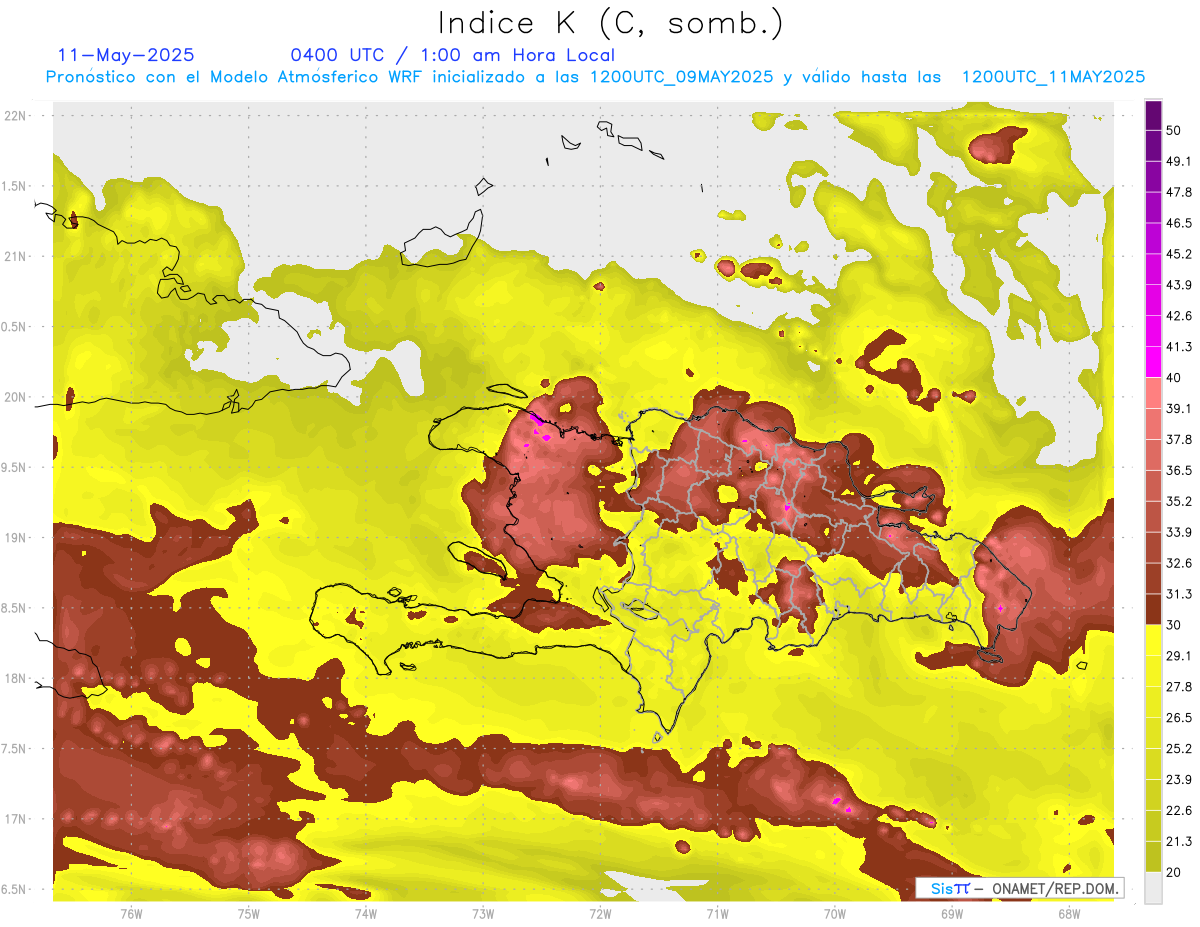
Task: Click "0400 UTC / 1:00 am Hora Local" text
Action: pyautogui.click(x=452, y=55)
